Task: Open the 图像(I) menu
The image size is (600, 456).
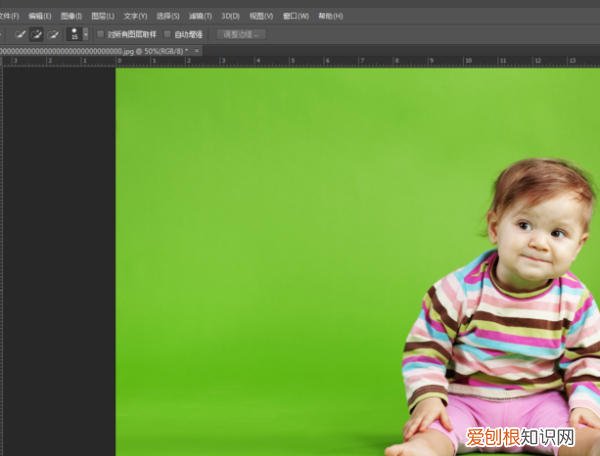Action: click(71, 17)
